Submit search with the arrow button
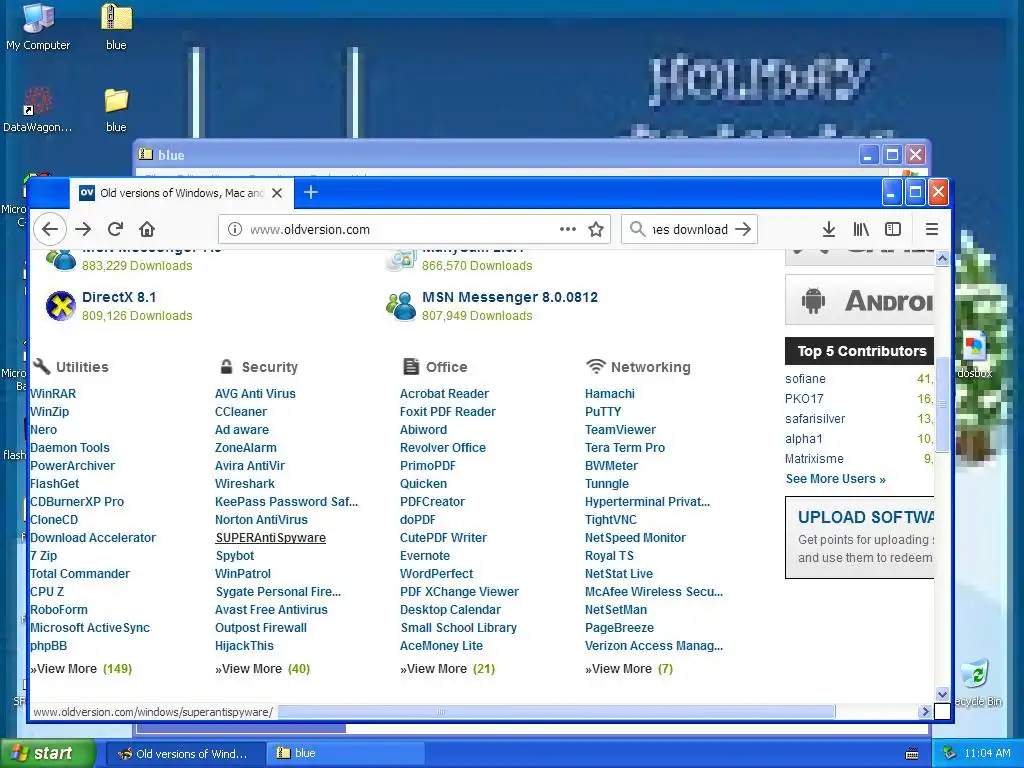Image resolution: width=1024 pixels, height=768 pixels. pyautogui.click(x=743, y=229)
